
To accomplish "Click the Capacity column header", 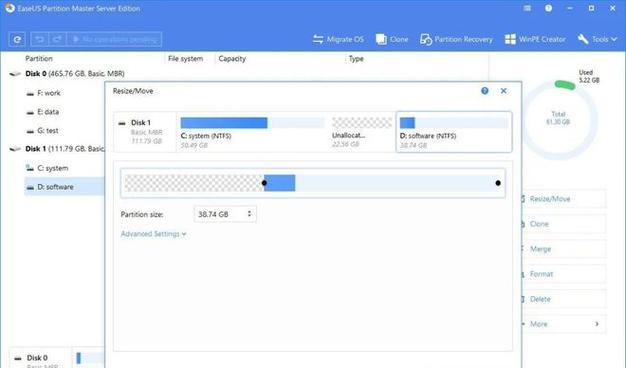I will coord(232,59).
